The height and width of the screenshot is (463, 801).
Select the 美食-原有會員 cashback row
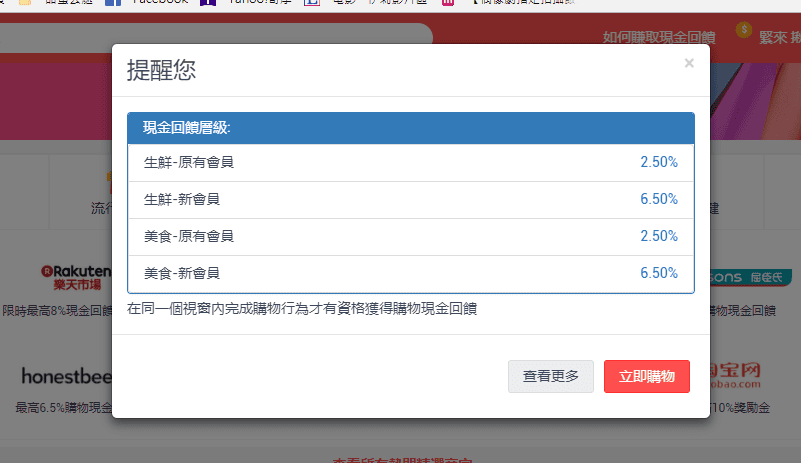[410, 236]
